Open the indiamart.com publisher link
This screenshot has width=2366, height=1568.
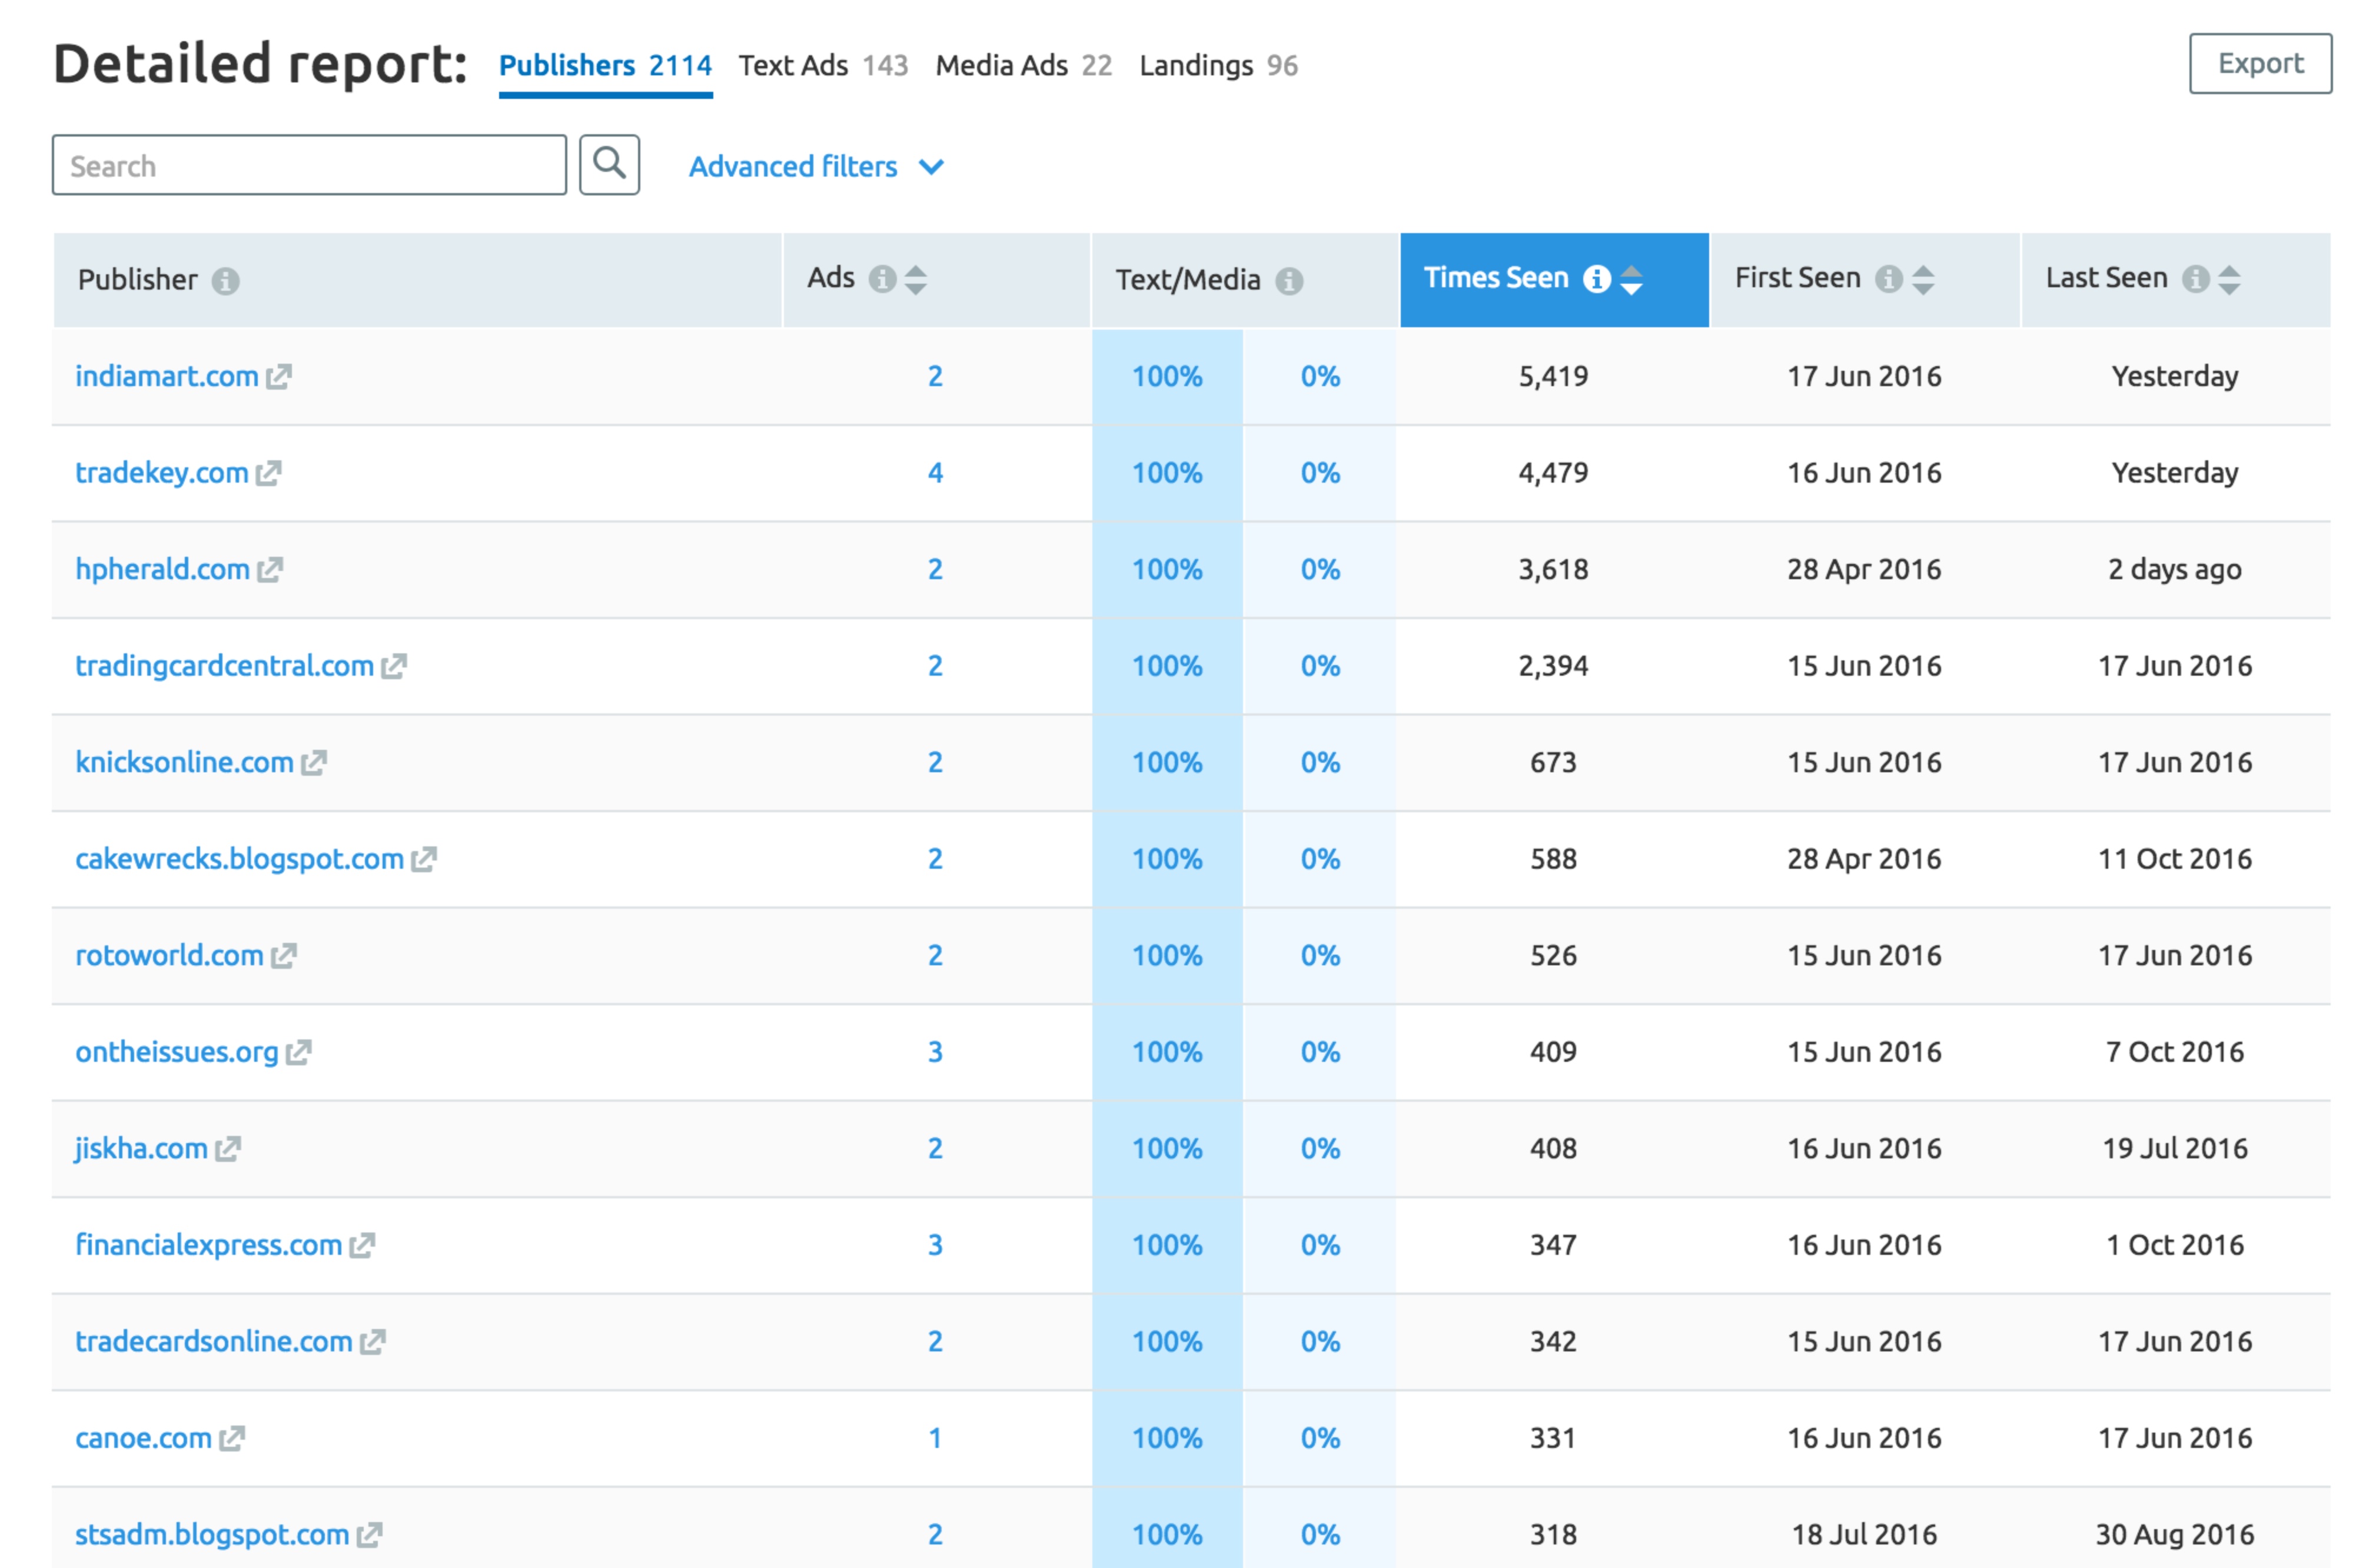pyautogui.click(x=167, y=376)
